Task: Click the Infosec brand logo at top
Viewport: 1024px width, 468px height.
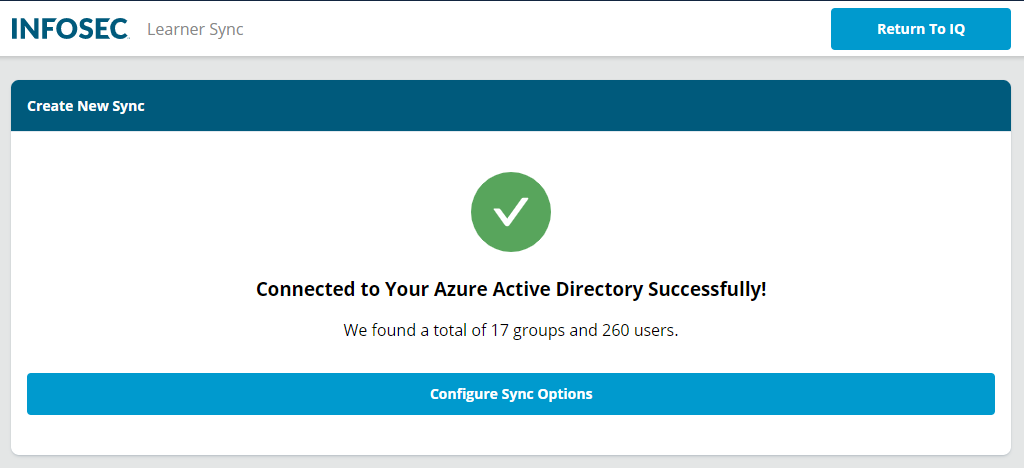Action: pos(70,29)
